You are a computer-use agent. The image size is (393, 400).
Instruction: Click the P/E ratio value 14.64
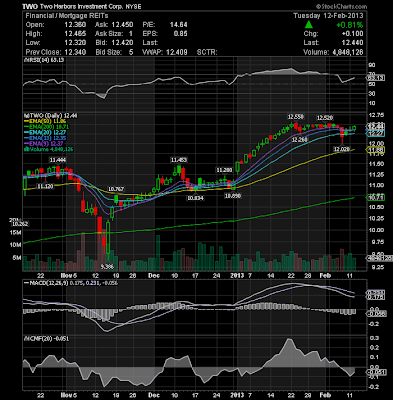[179, 24]
